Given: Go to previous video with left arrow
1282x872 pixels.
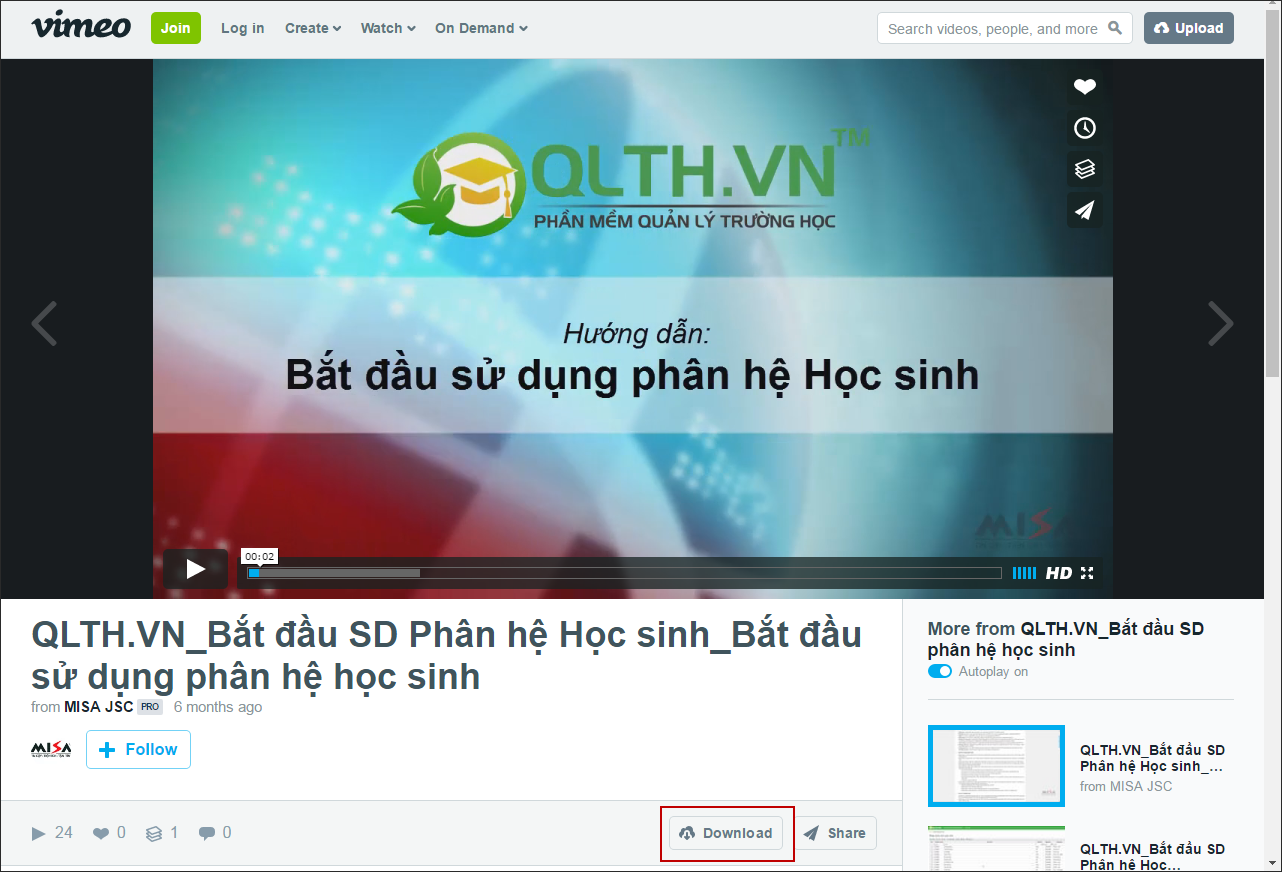Looking at the screenshot, I should [x=44, y=323].
